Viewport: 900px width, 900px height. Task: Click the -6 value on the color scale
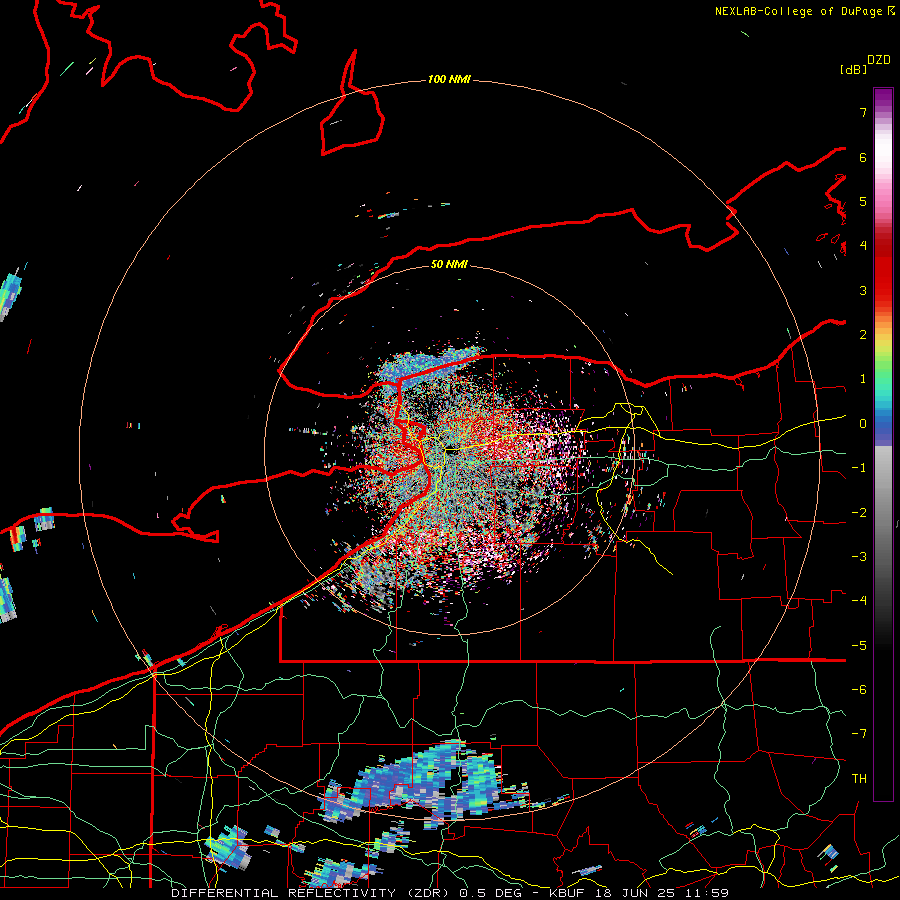click(x=859, y=690)
